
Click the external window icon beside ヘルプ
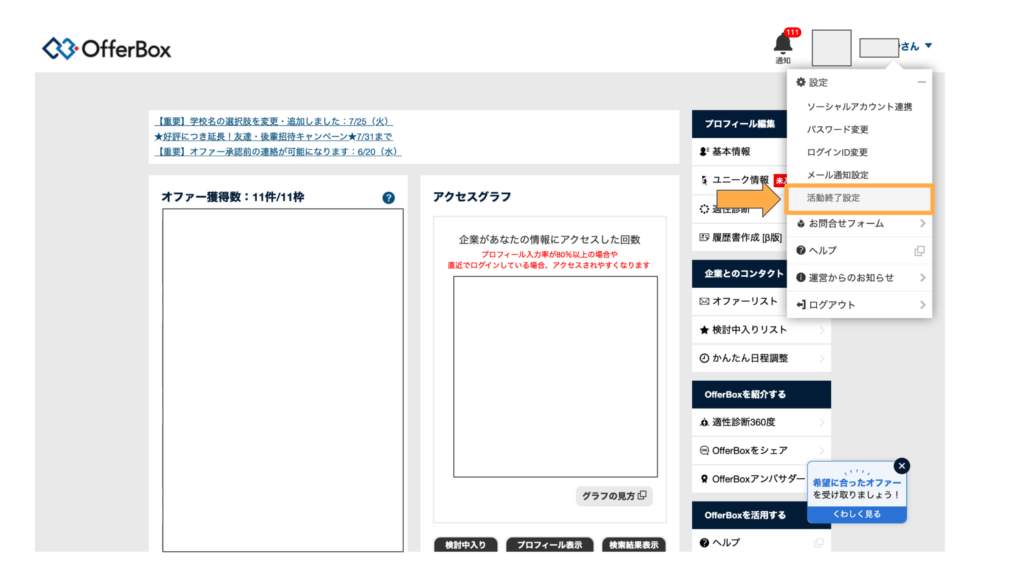click(x=920, y=251)
